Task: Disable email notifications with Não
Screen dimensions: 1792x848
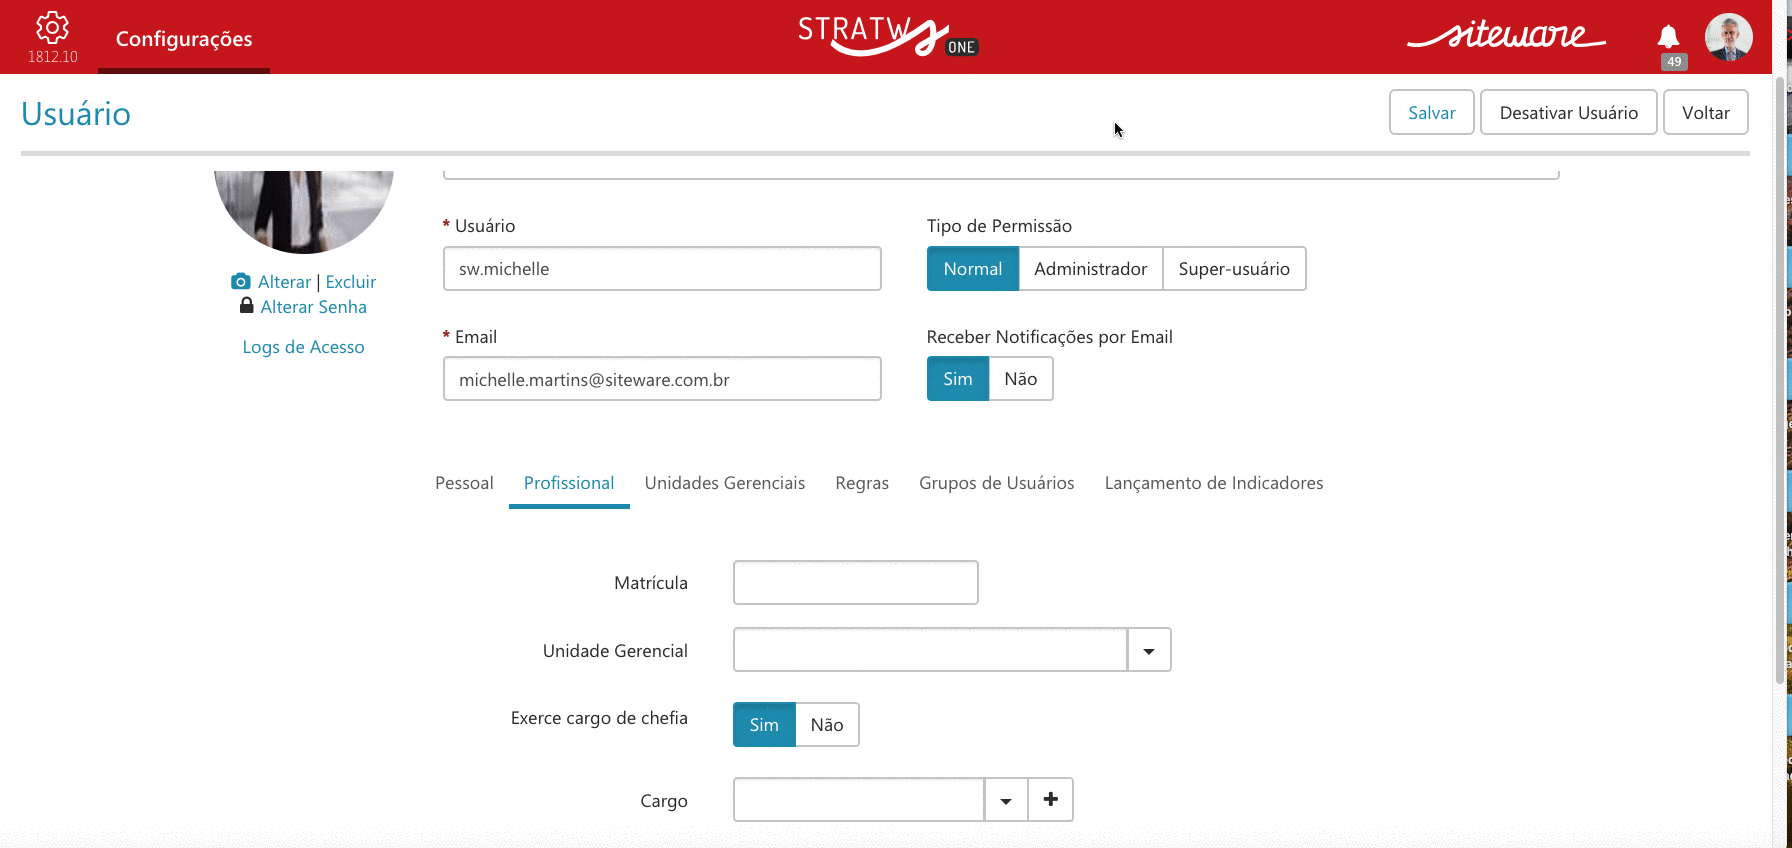Action: click(x=1021, y=379)
